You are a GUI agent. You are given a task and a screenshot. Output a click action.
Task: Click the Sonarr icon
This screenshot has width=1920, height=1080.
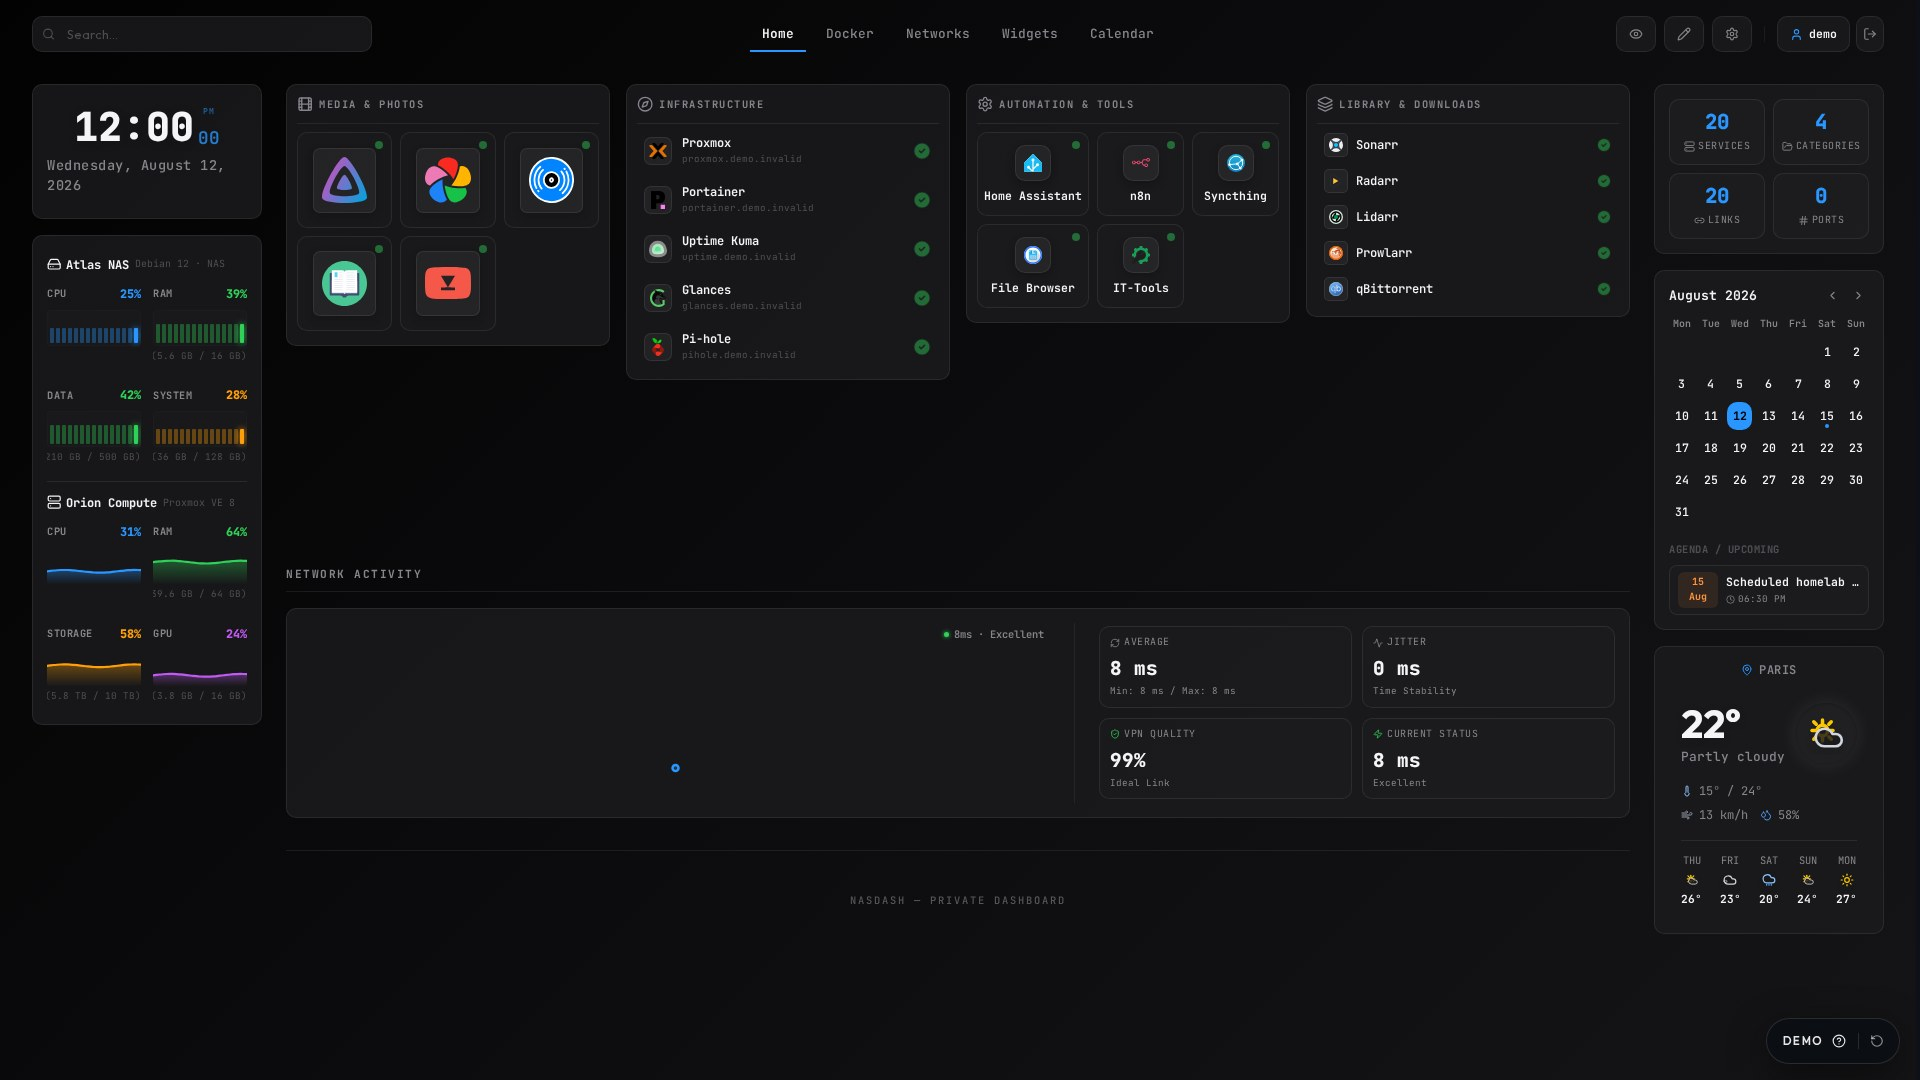[1336, 145]
